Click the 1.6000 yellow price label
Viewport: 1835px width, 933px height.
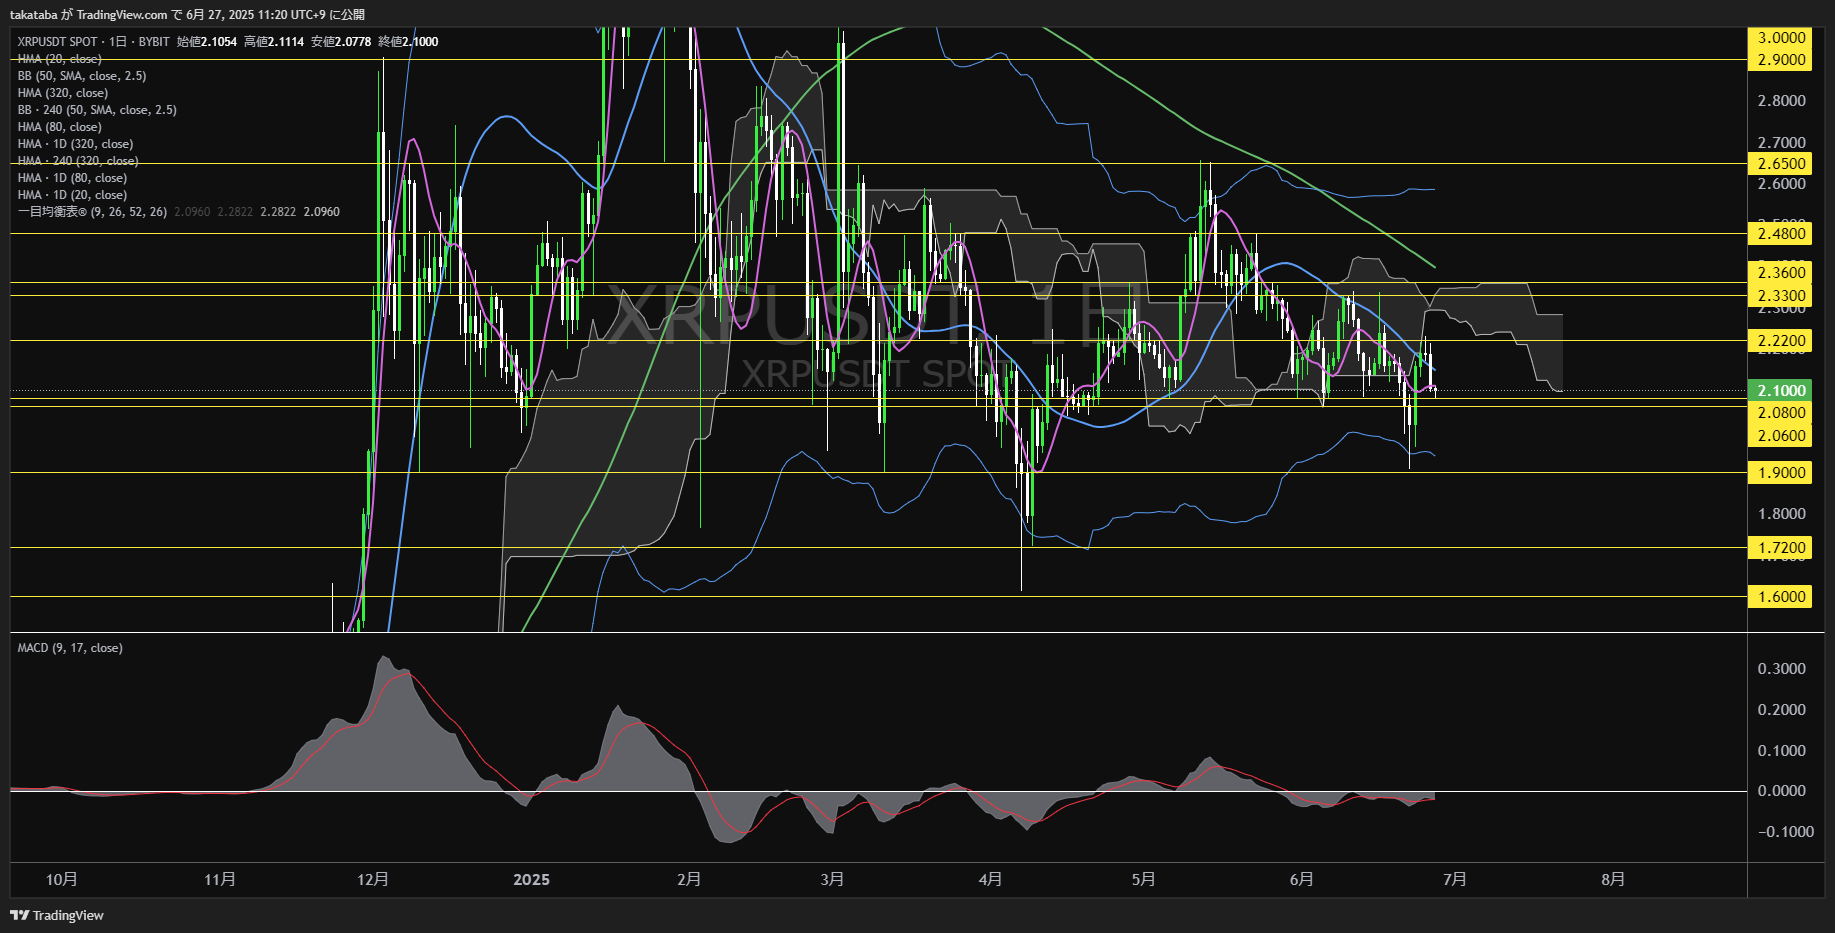pos(1780,597)
